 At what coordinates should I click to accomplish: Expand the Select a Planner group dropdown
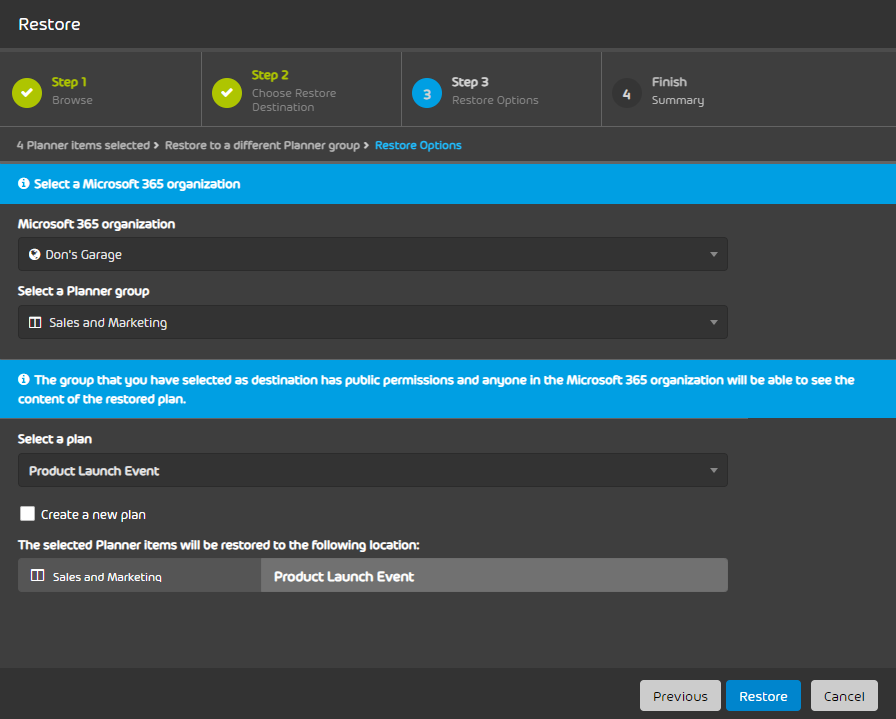(373, 322)
